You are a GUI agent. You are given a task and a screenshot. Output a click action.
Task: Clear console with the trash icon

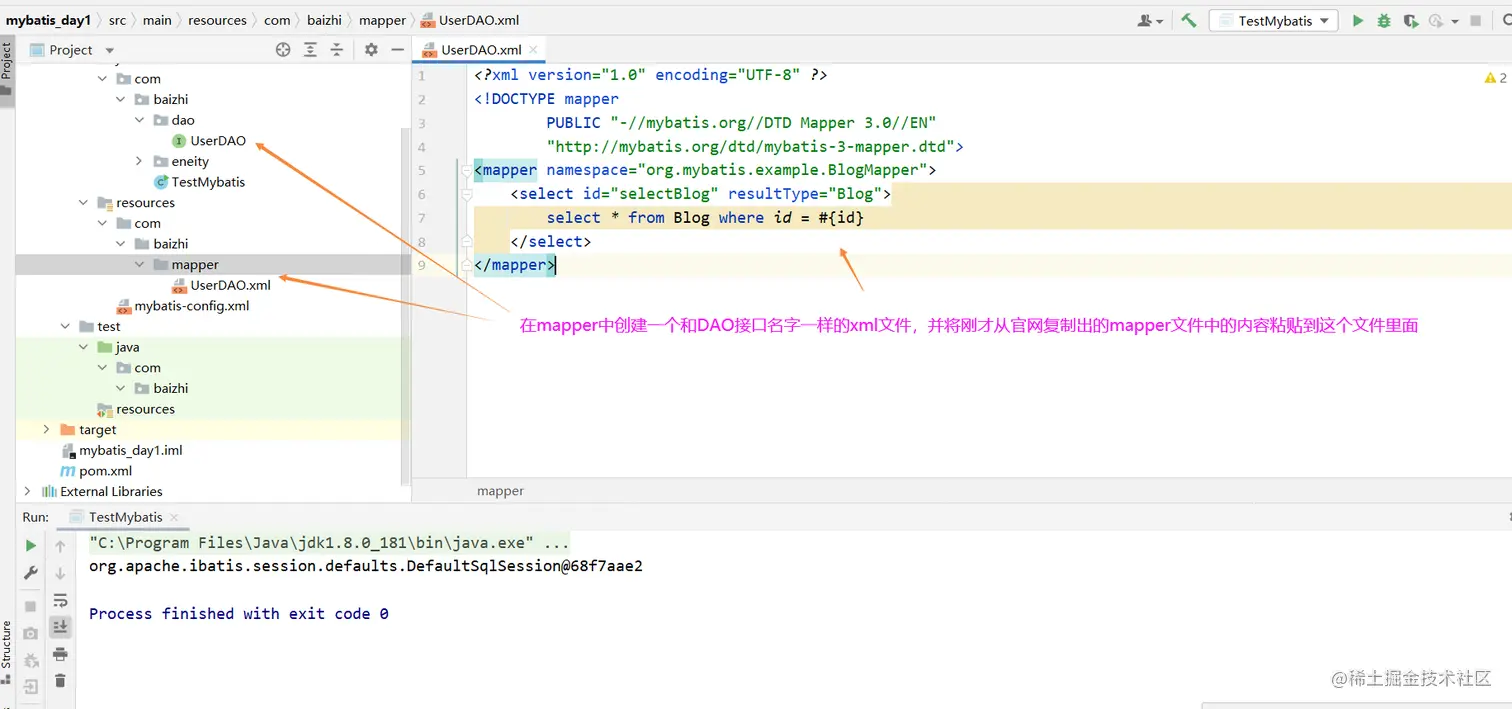click(x=60, y=680)
